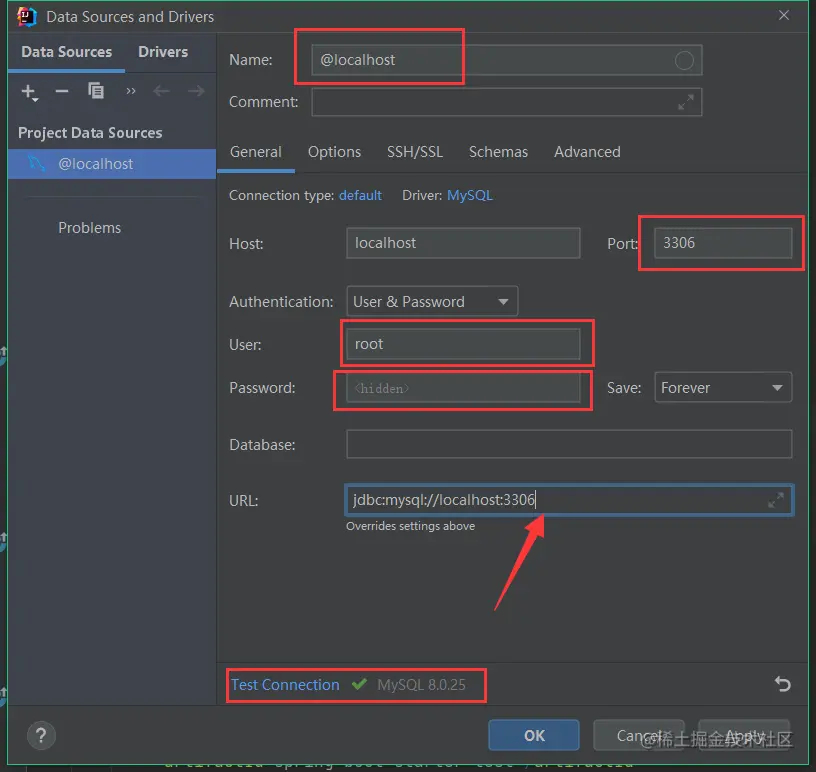Click the Host input field
The height and width of the screenshot is (772, 816).
click(x=463, y=243)
